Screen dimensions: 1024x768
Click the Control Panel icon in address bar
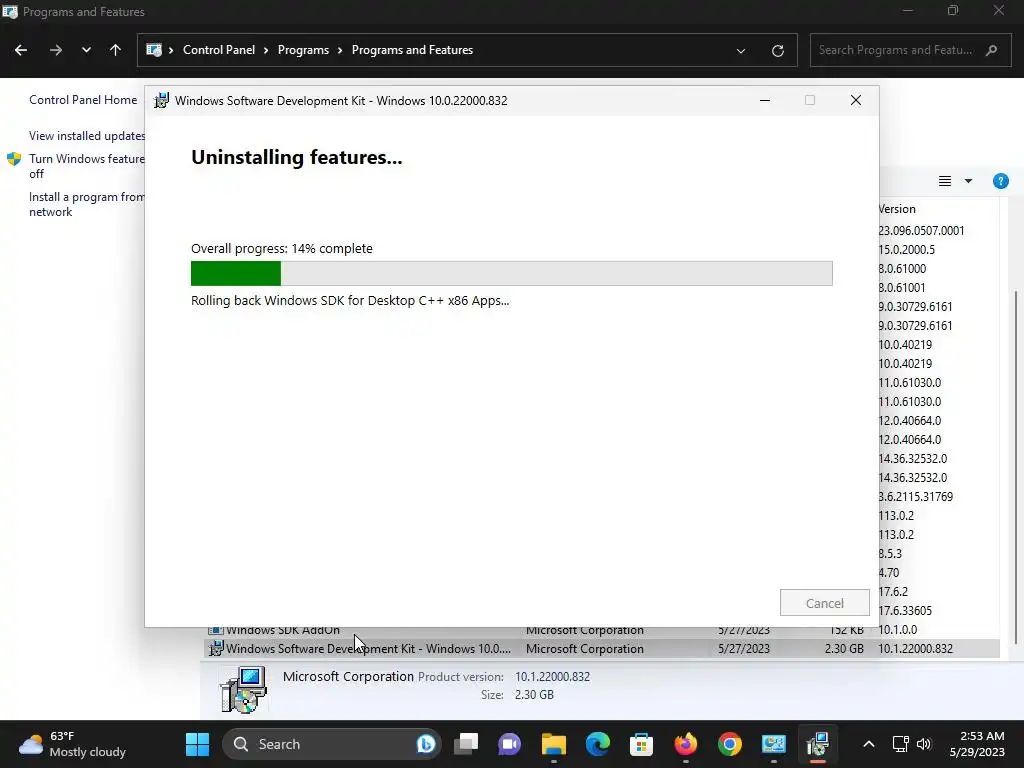pos(154,50)
